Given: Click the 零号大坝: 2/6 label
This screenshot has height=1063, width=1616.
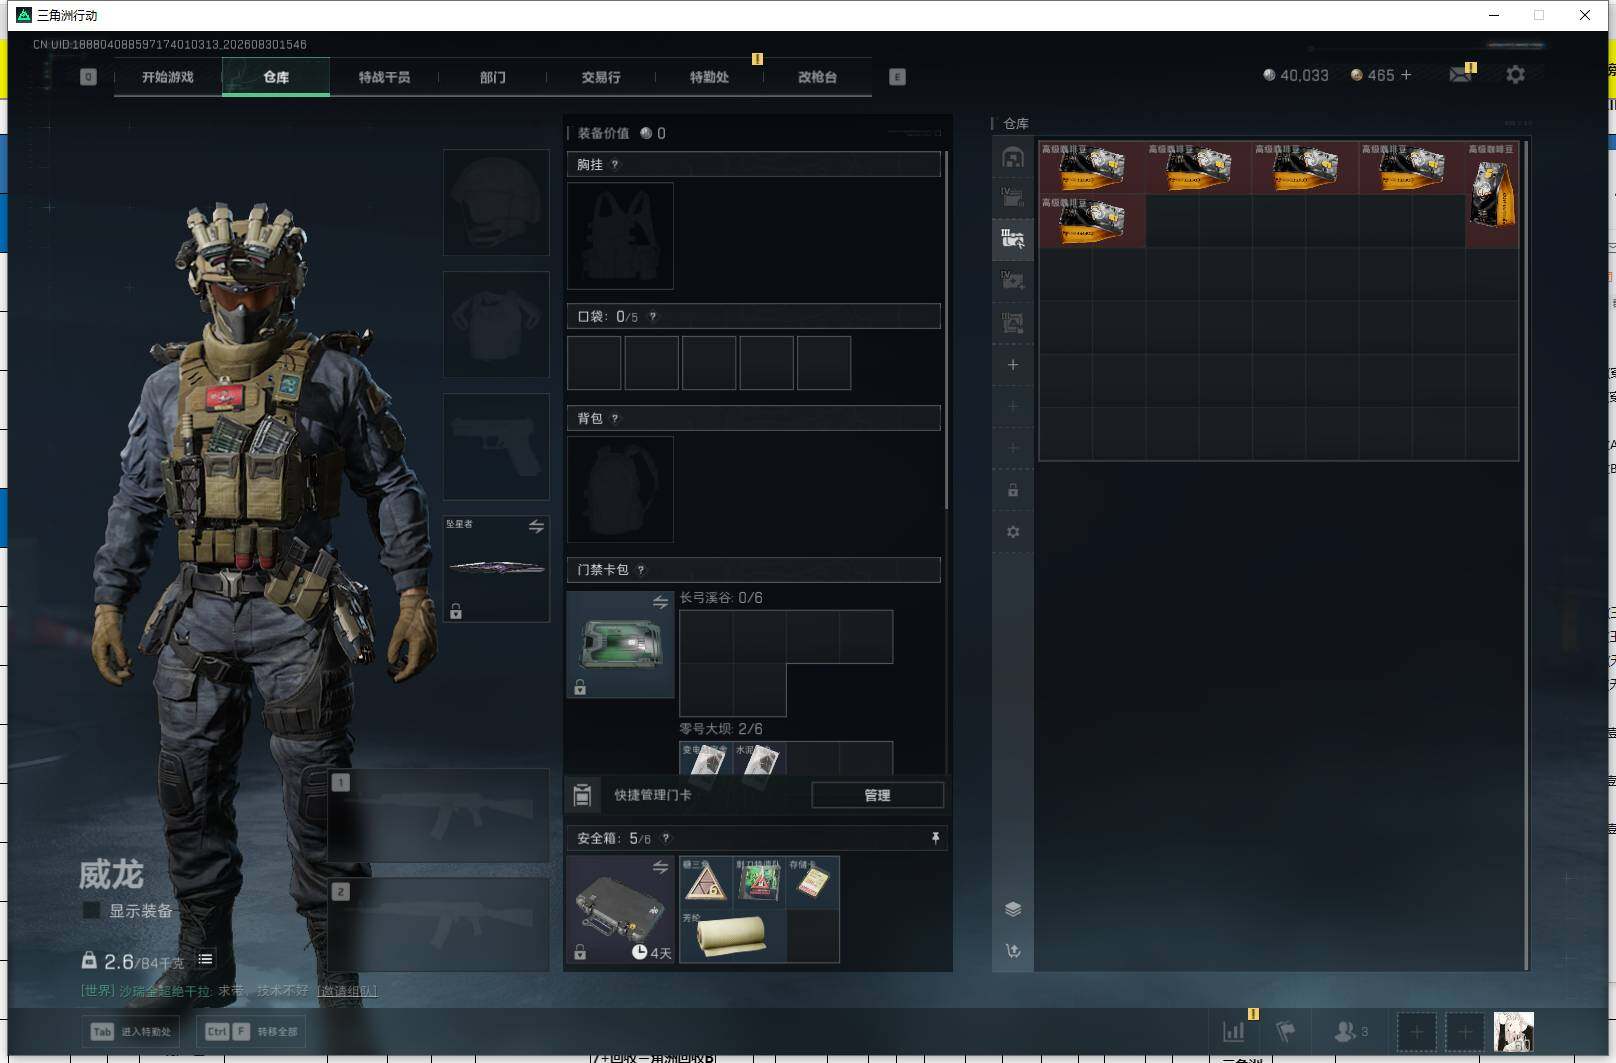Looking at the screenshot, I should point(721,729).
